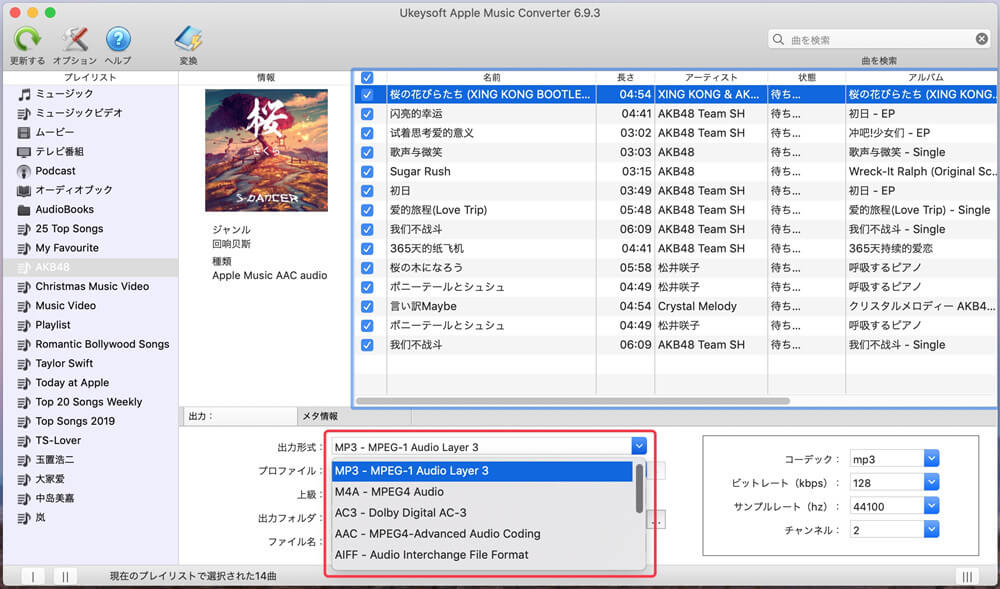Select the 桜の花びらたち song row
This screenshot has height=589, width=1000.
pos(676,94)
